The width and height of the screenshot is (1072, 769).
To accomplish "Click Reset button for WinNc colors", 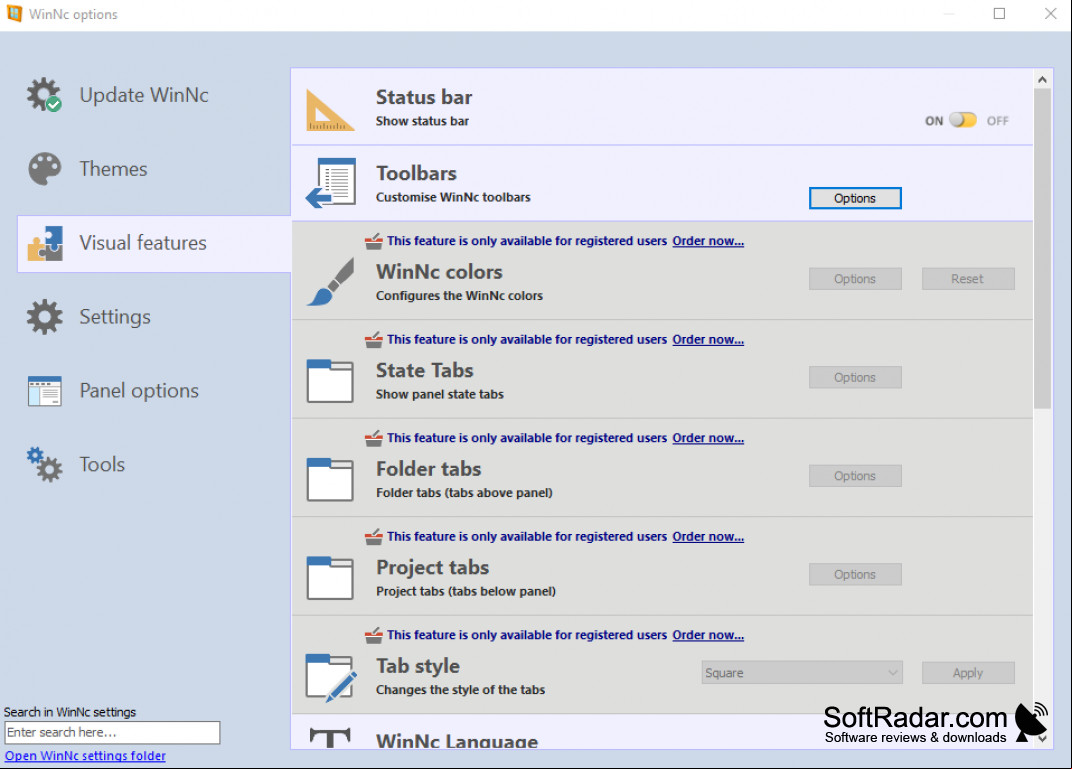I will click(x=967, y=279).
